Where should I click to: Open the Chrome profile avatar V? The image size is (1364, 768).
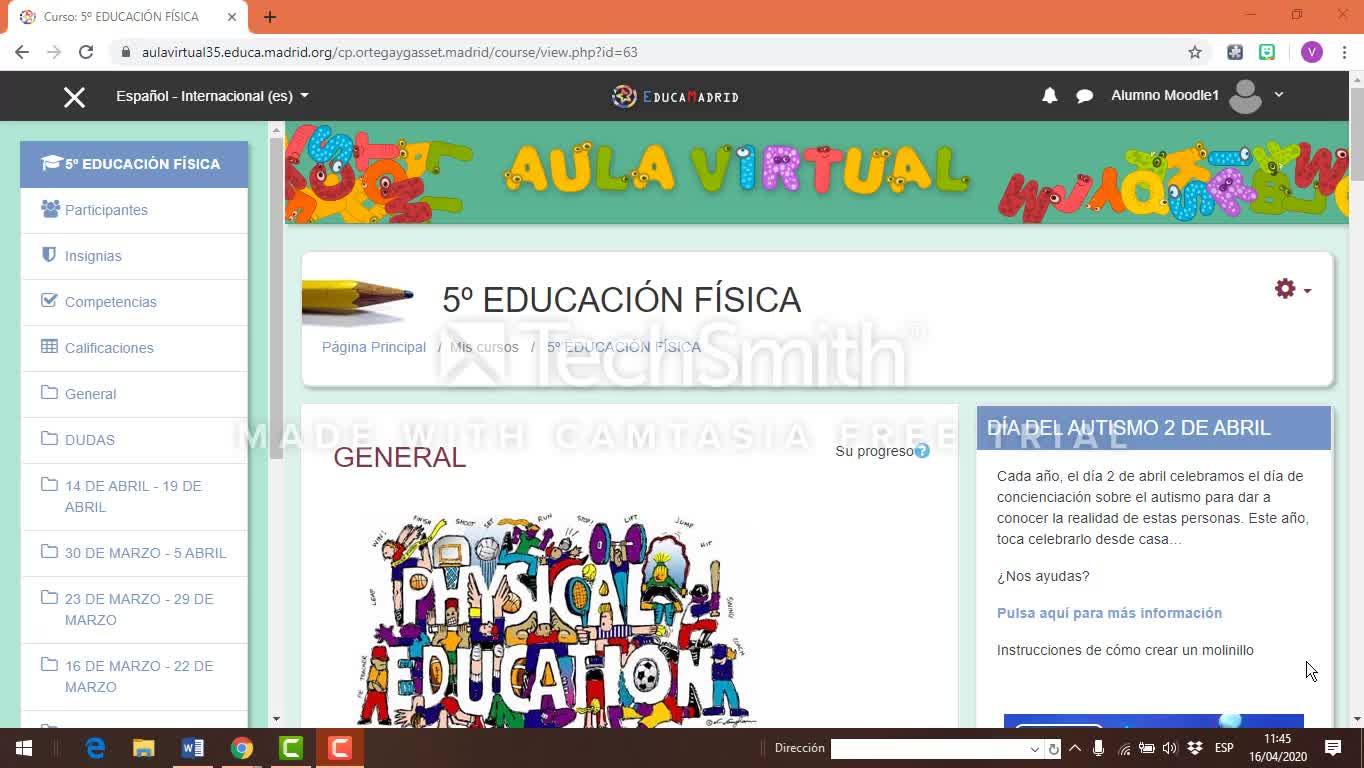1311,52
